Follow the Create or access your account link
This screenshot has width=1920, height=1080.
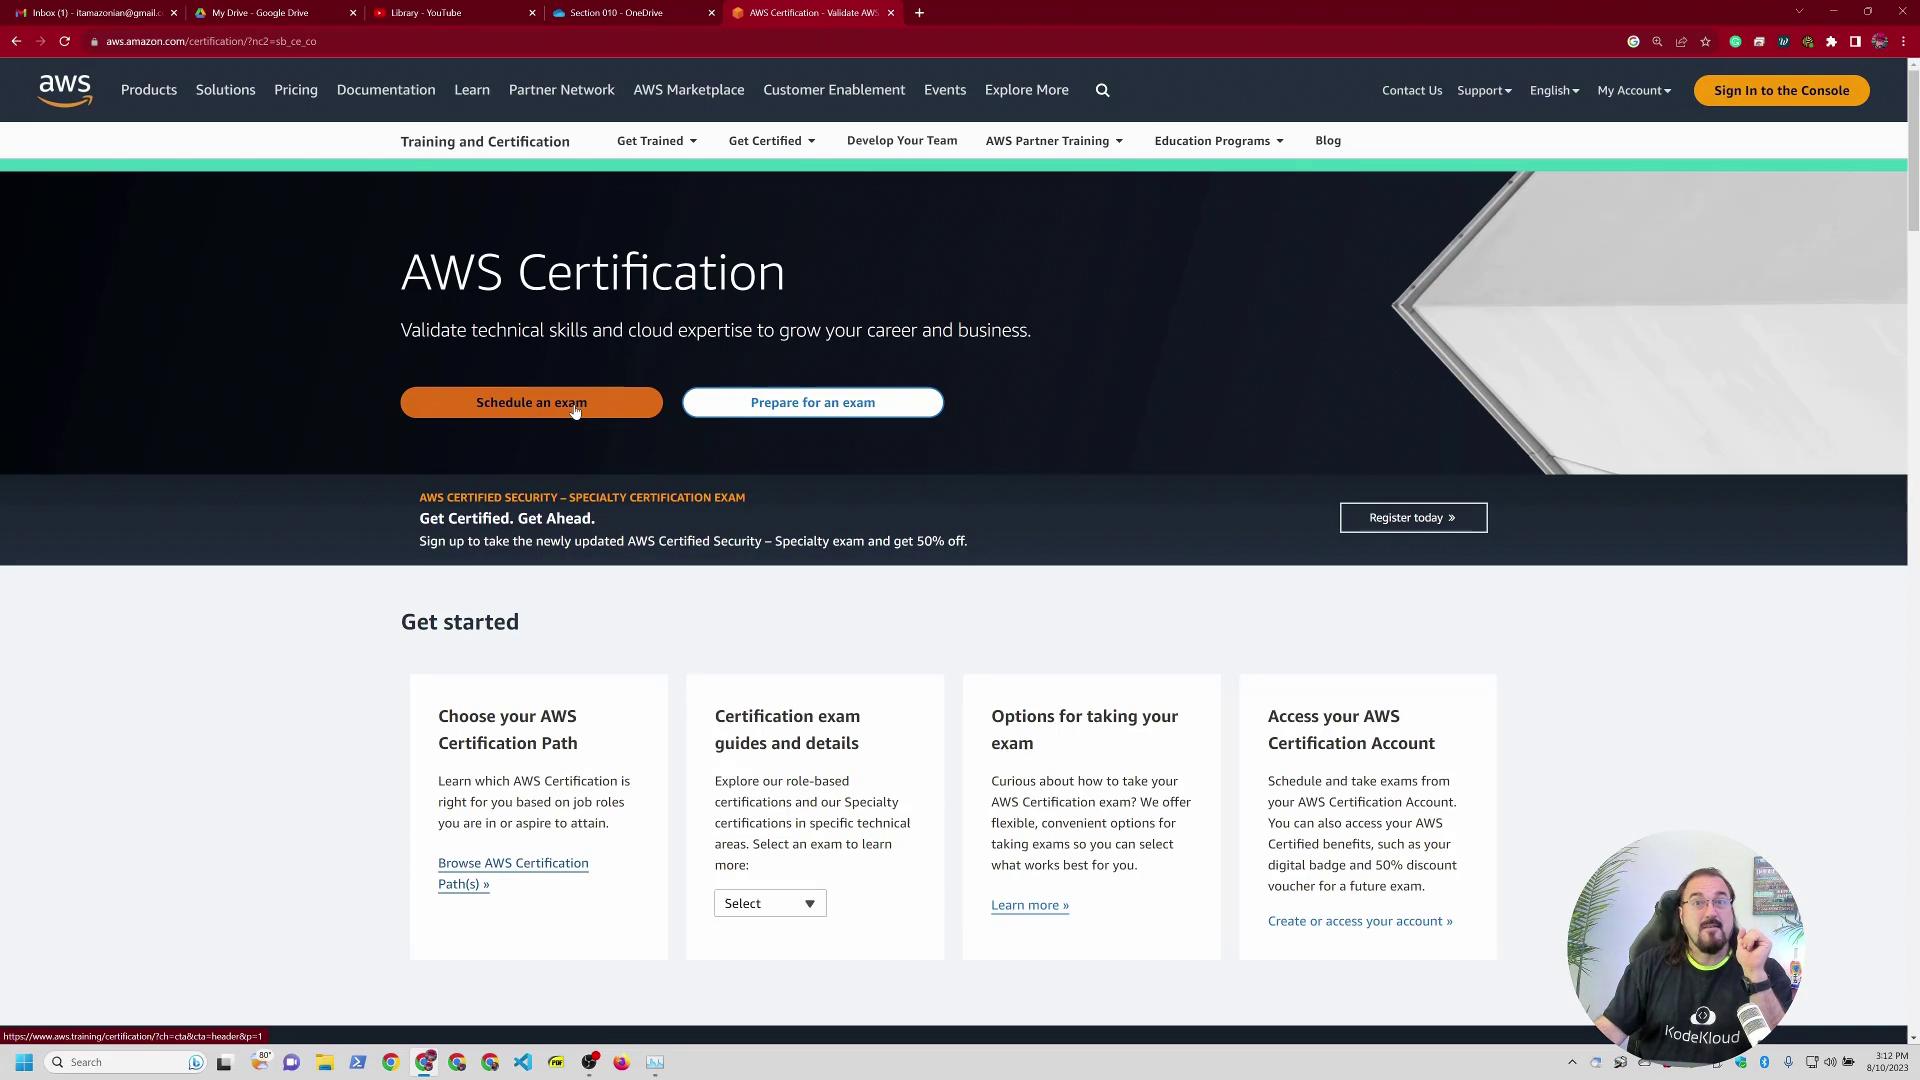pyautogui.click(x=1359, y=921)
